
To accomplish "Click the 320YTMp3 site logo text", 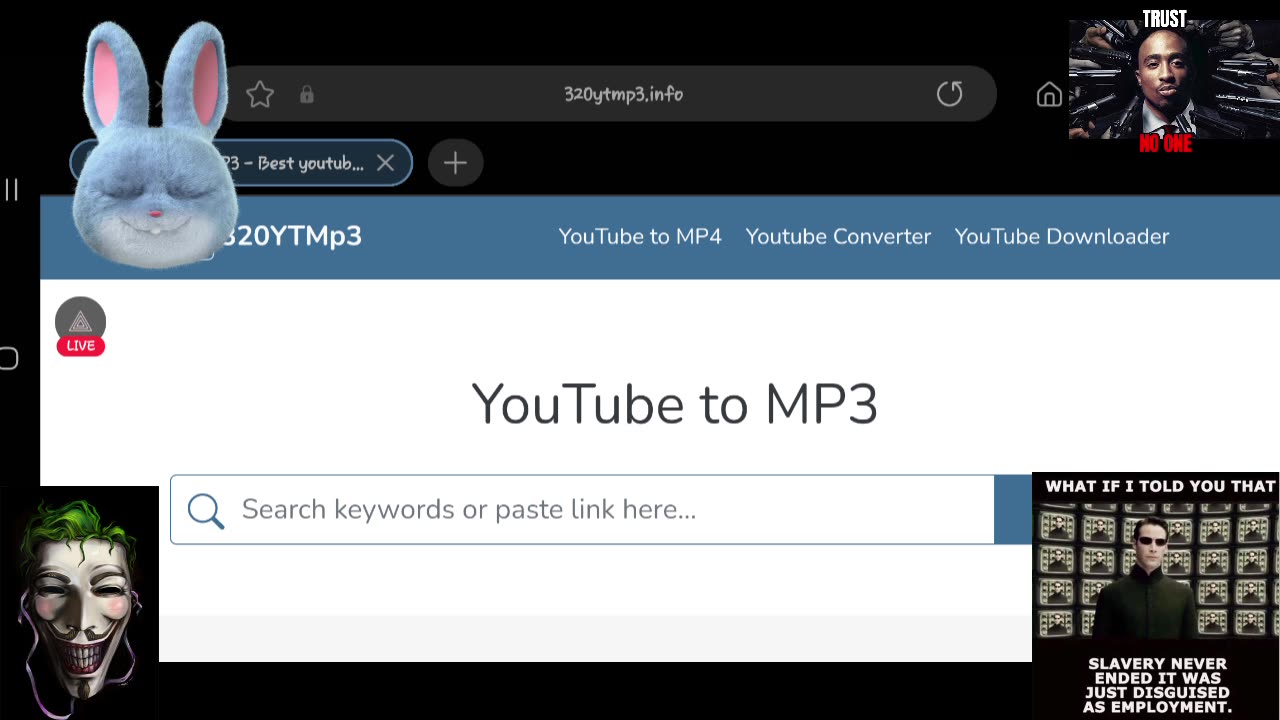I will (291, 236).
